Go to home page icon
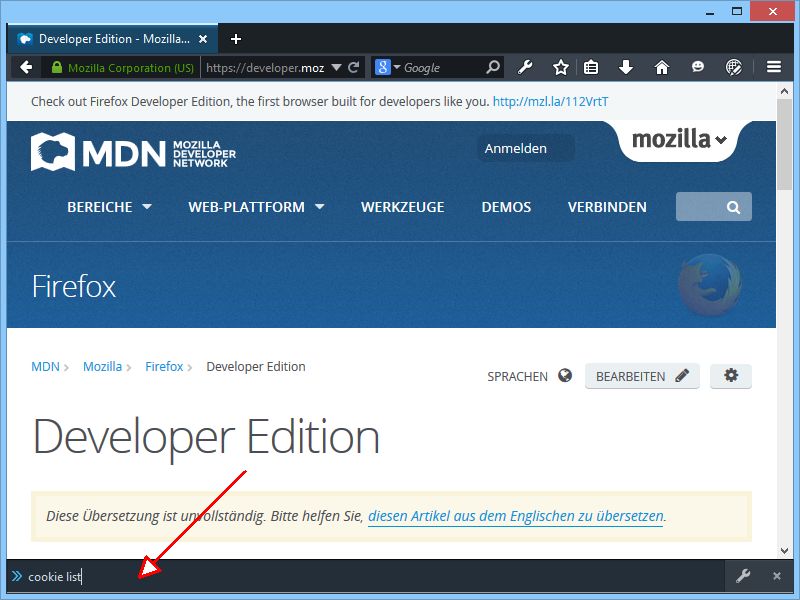 point(662,67)
